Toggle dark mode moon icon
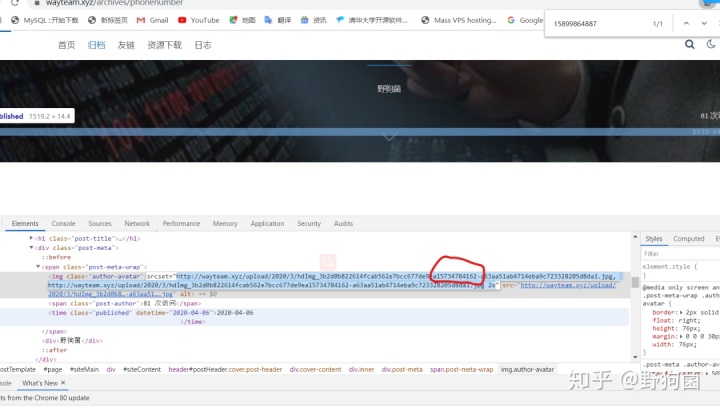This screenshot has height=410, width=720. point(711,44)
